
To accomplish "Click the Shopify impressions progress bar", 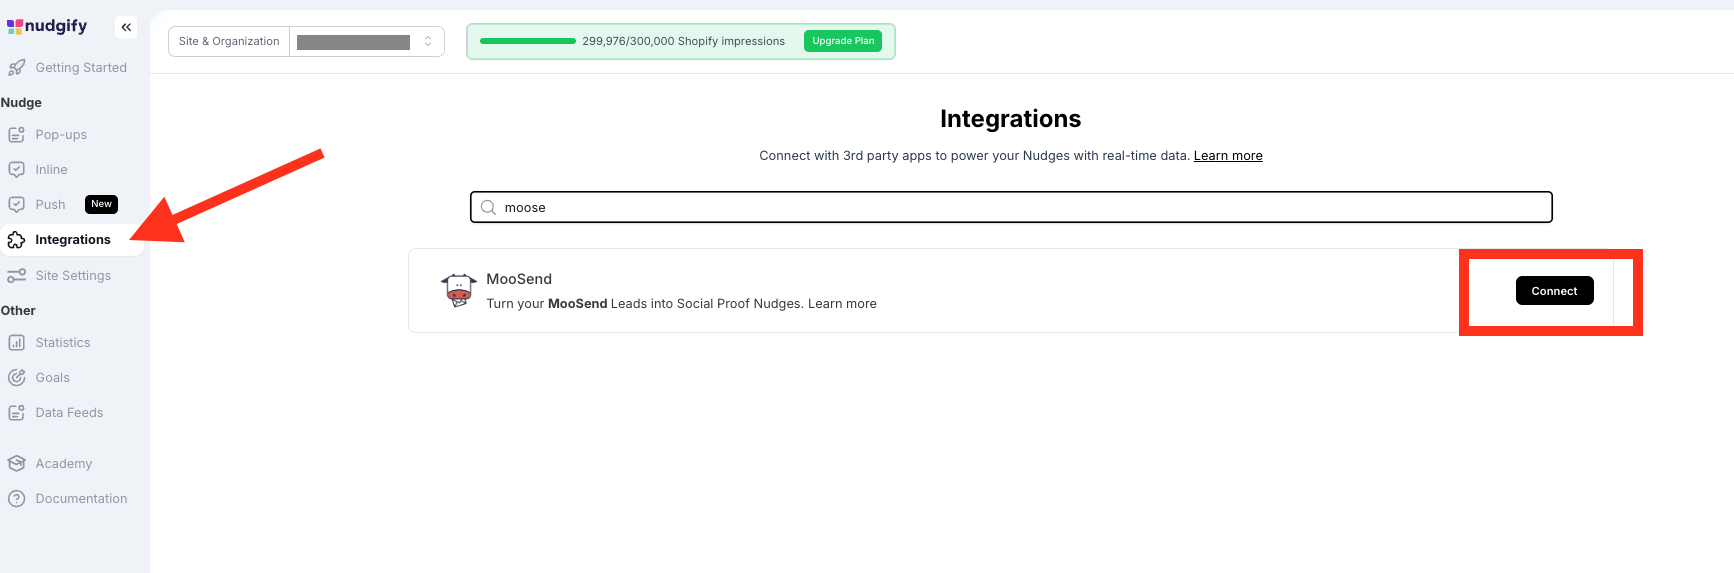I will point(528,41).
